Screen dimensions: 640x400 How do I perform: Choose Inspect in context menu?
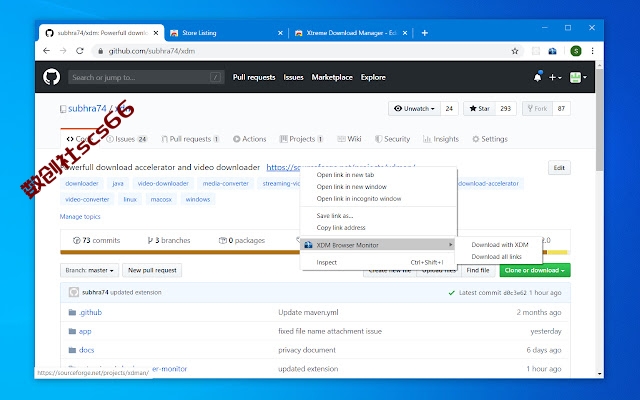coord(378,262)
